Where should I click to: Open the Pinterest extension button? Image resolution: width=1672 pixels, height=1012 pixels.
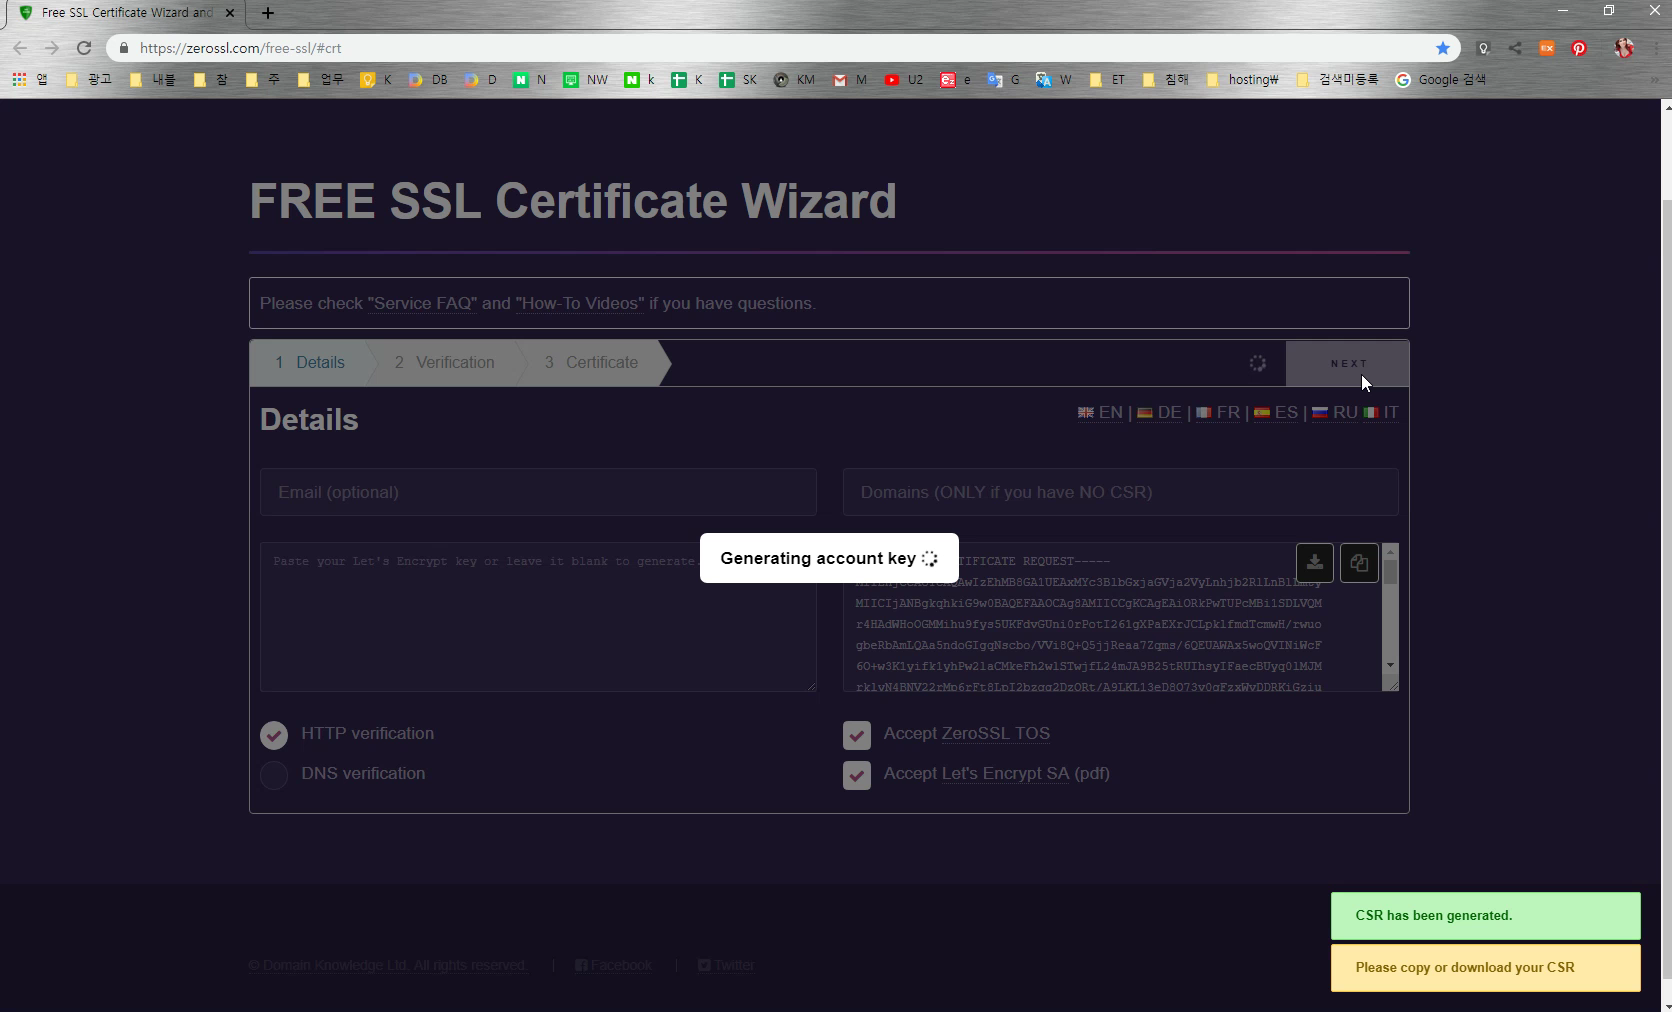tap(1579, 48)
